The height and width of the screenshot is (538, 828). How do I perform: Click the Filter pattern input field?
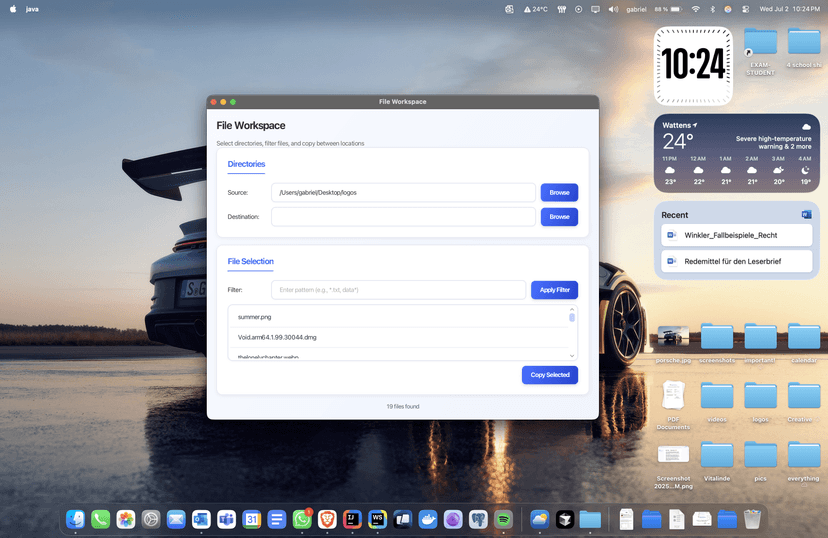398,290
